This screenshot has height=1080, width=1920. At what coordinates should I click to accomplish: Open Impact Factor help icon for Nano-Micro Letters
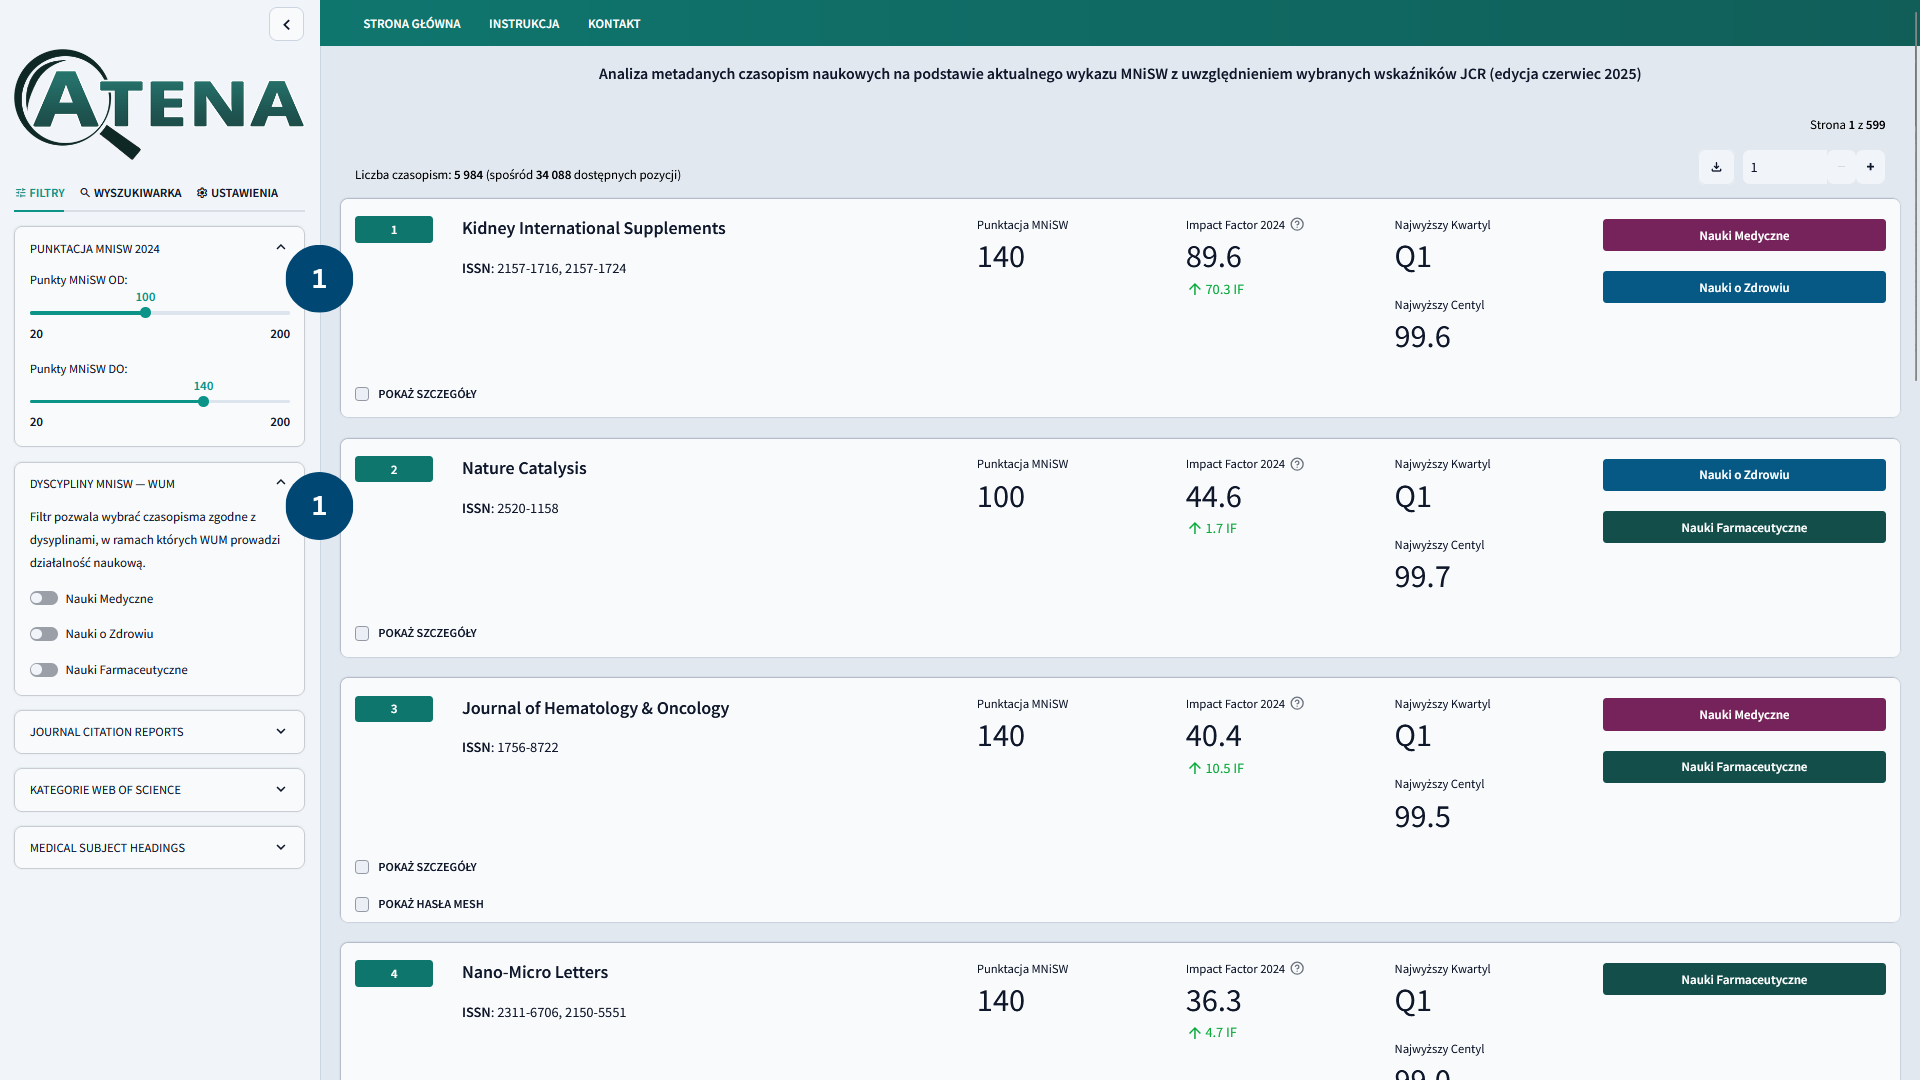(x=1297, y=969)
